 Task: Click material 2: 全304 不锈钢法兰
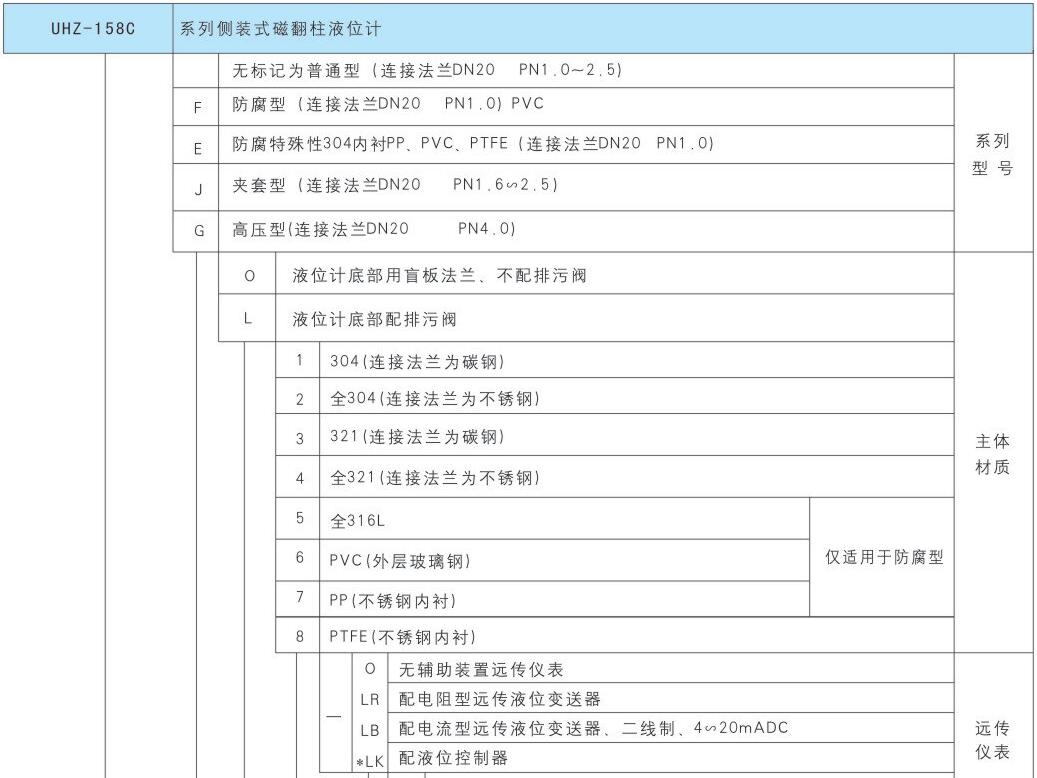click(x=434, y=399)
